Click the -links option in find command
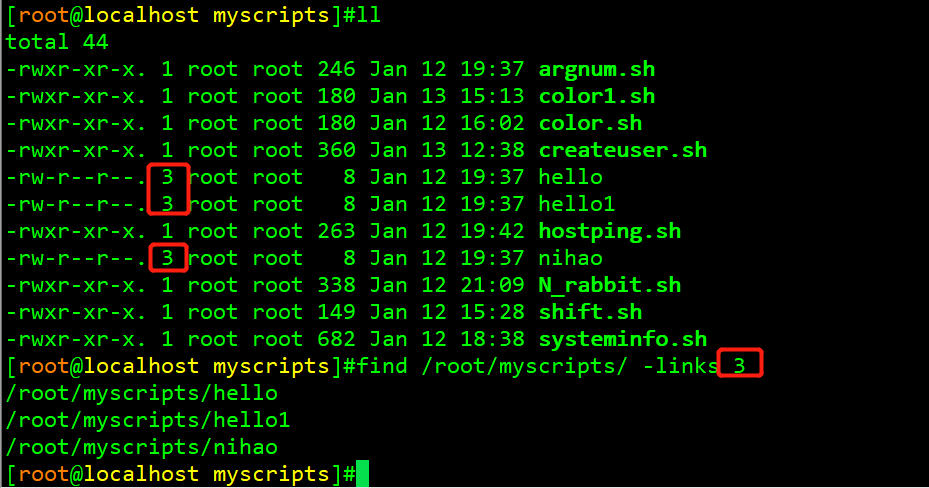Viewport: 929px width, 488px height. (680, 366)
